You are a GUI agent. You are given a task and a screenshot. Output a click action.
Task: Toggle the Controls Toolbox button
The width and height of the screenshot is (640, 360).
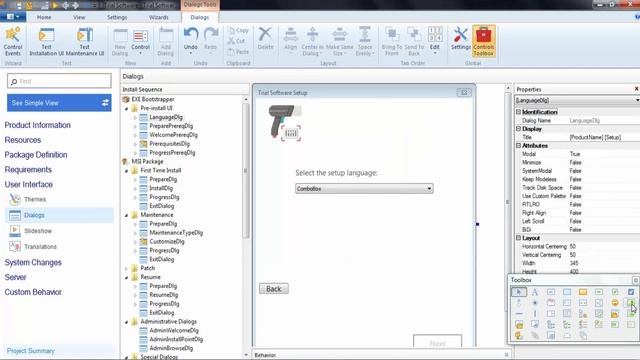click(x=484, y=41)
